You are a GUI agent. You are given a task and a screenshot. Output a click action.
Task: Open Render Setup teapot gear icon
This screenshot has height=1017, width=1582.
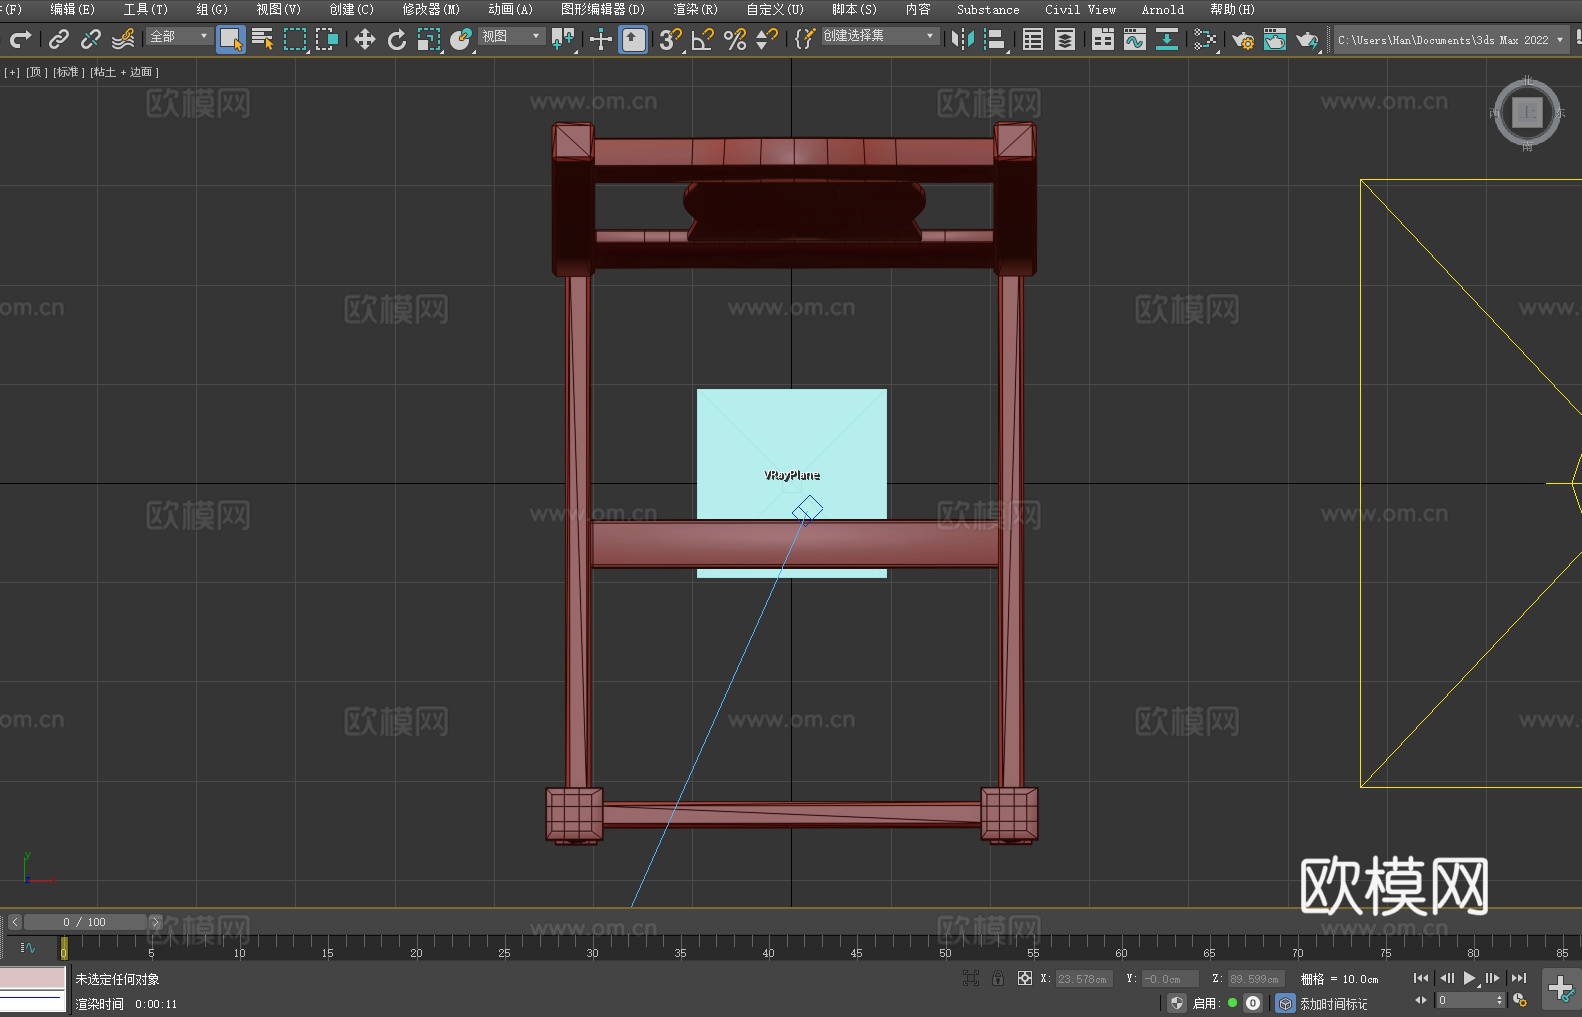1243,40
